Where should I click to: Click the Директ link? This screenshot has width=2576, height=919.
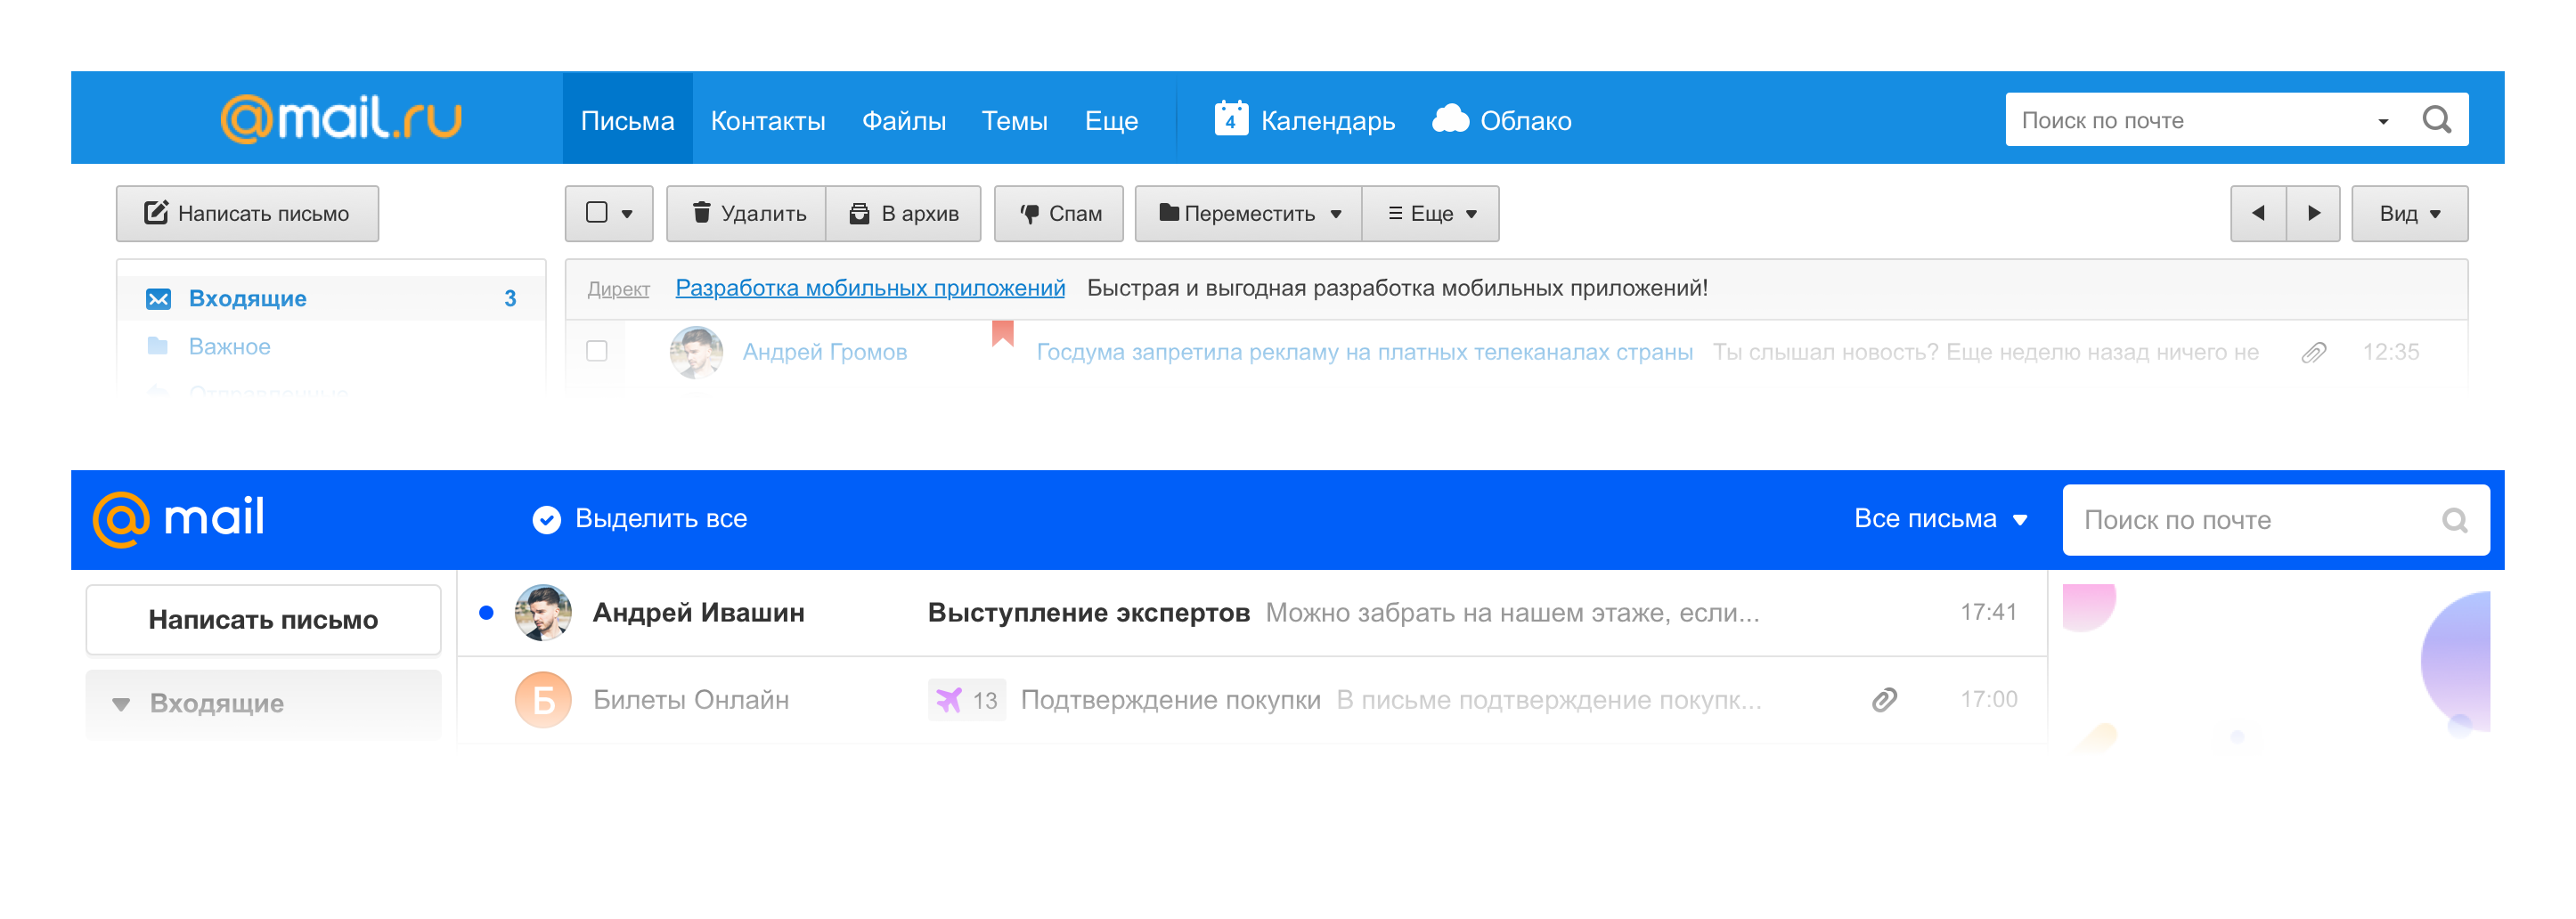(618, 289)
